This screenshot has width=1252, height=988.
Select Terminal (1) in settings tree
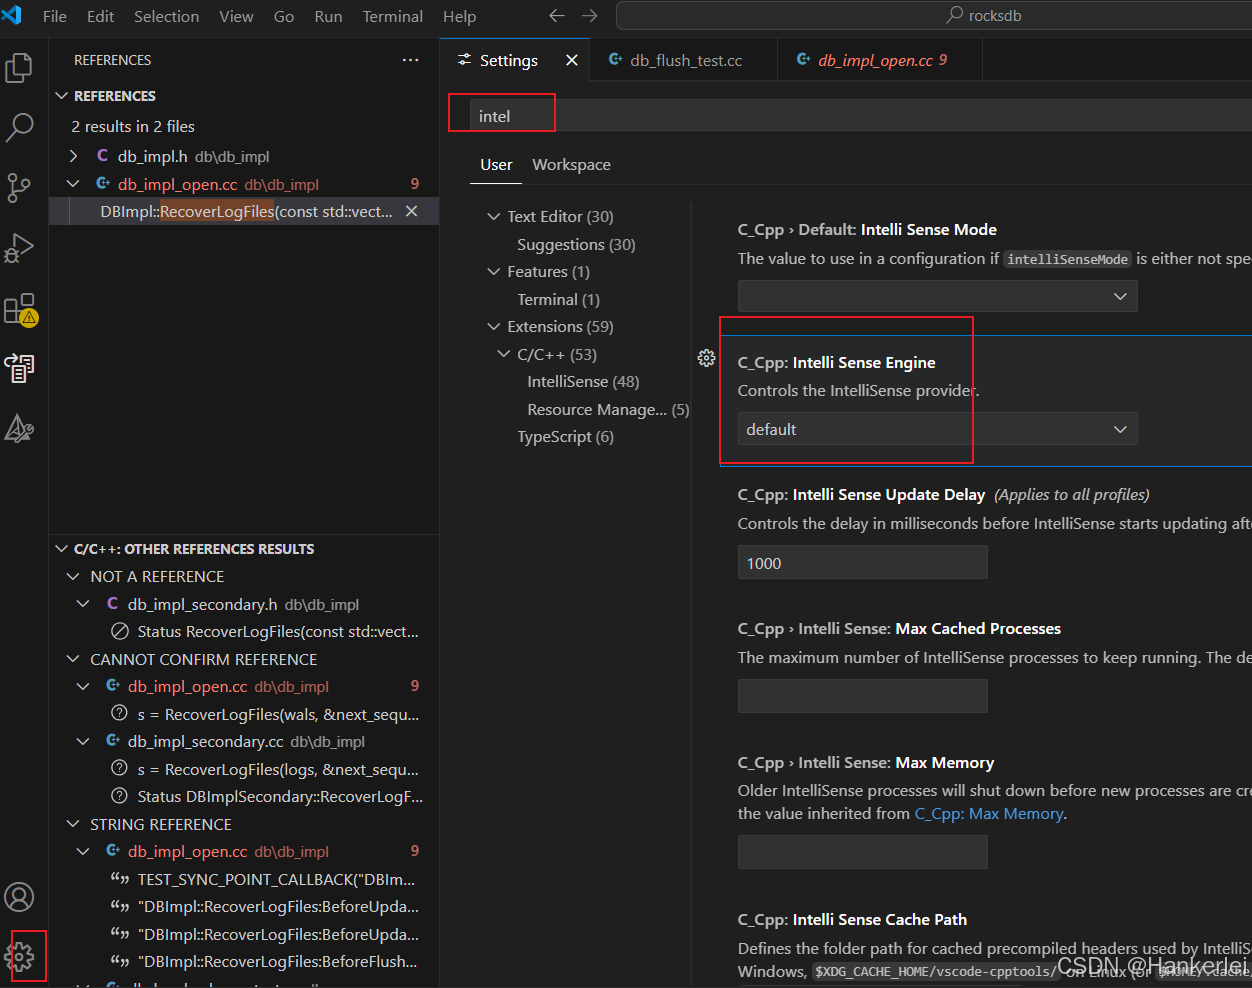click(x=558, y=299)
